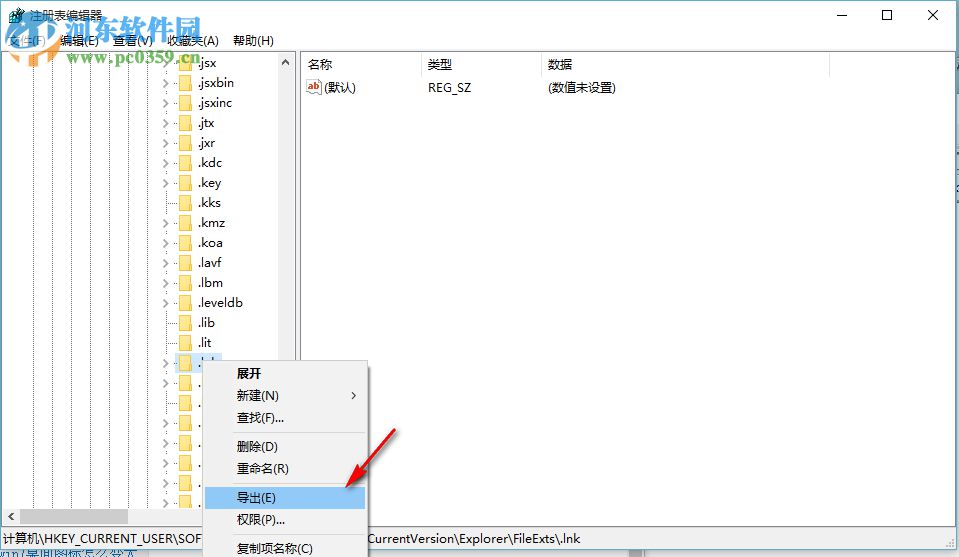Close the registry editor window
The image size is (959, 557).
click(x=933, y=15)
